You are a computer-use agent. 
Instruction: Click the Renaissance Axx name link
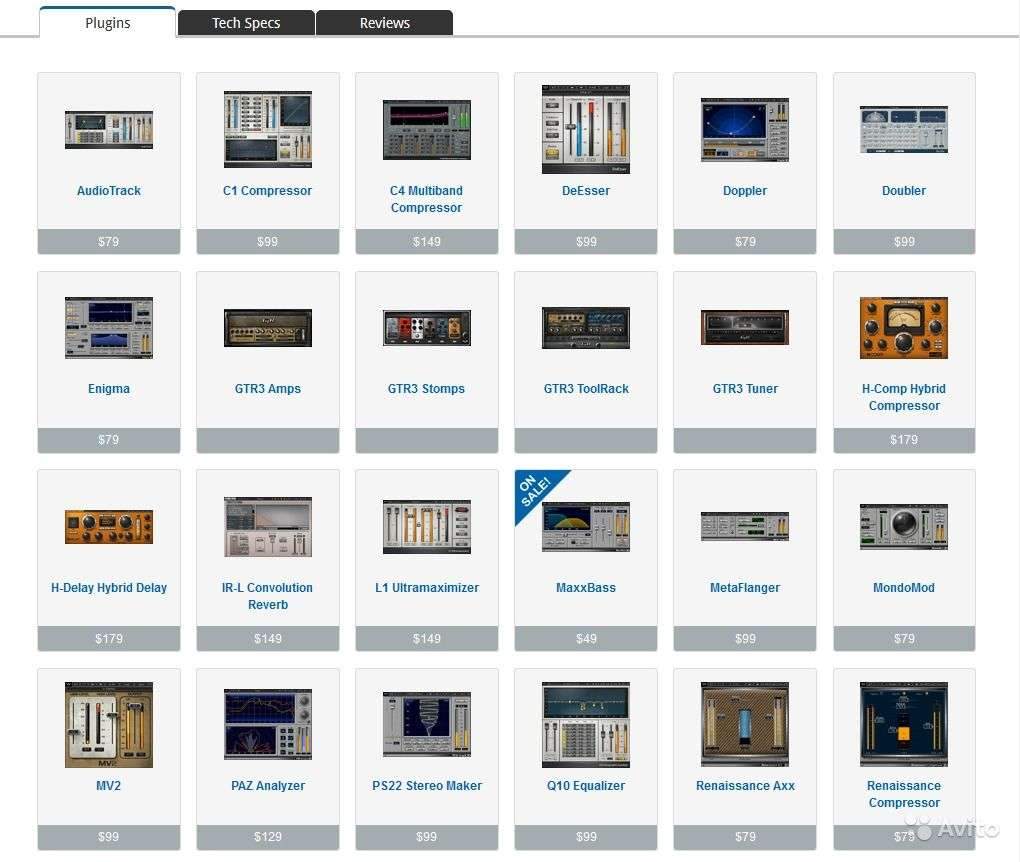point(745,786)
